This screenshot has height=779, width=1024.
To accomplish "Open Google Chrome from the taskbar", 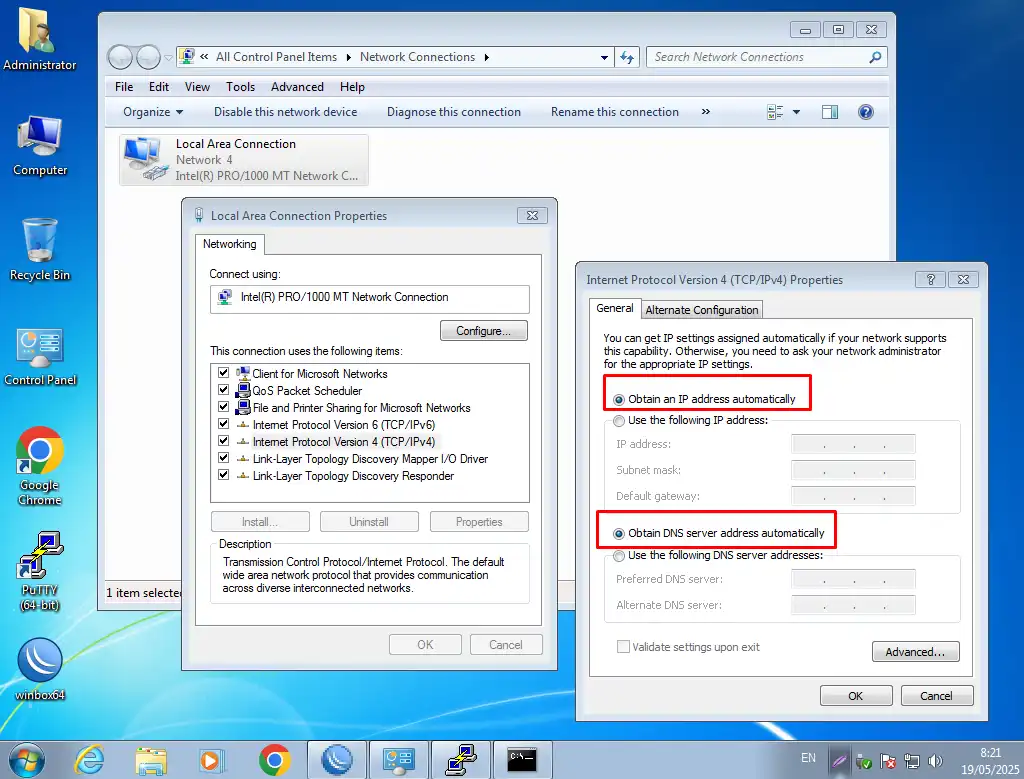I will [274, 760].
